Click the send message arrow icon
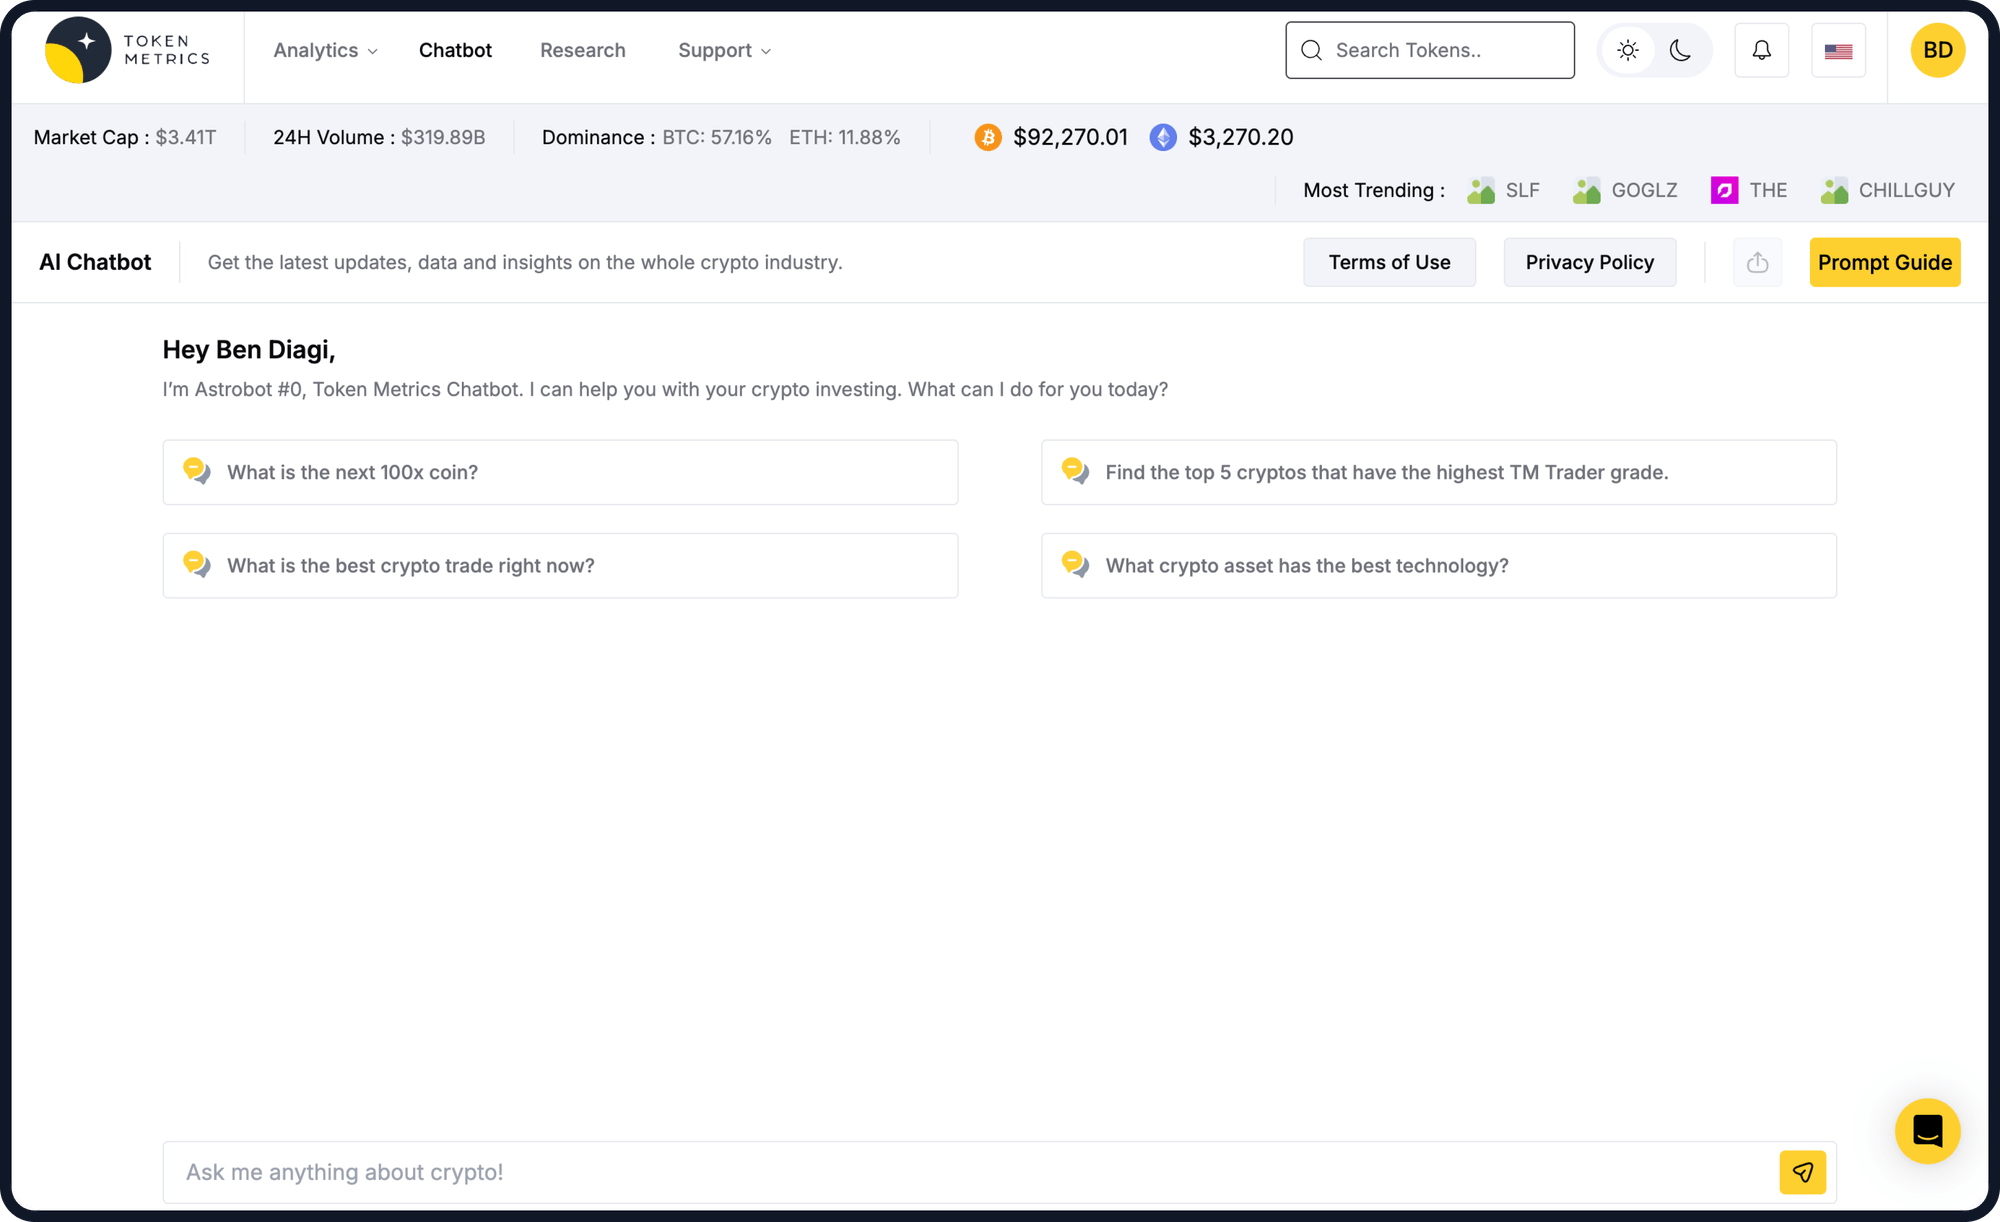The image size is (2000, 1222). click(1803, 1172)
